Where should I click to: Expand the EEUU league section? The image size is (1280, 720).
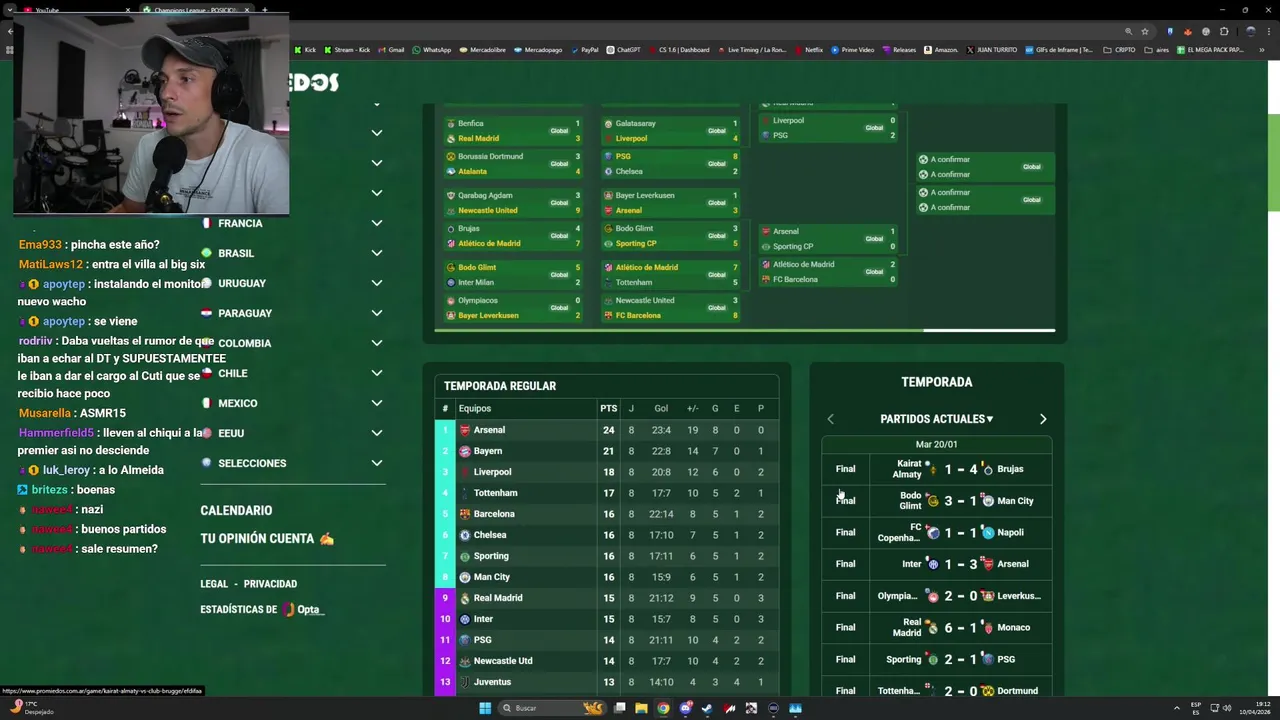click(x=377, y=433)
